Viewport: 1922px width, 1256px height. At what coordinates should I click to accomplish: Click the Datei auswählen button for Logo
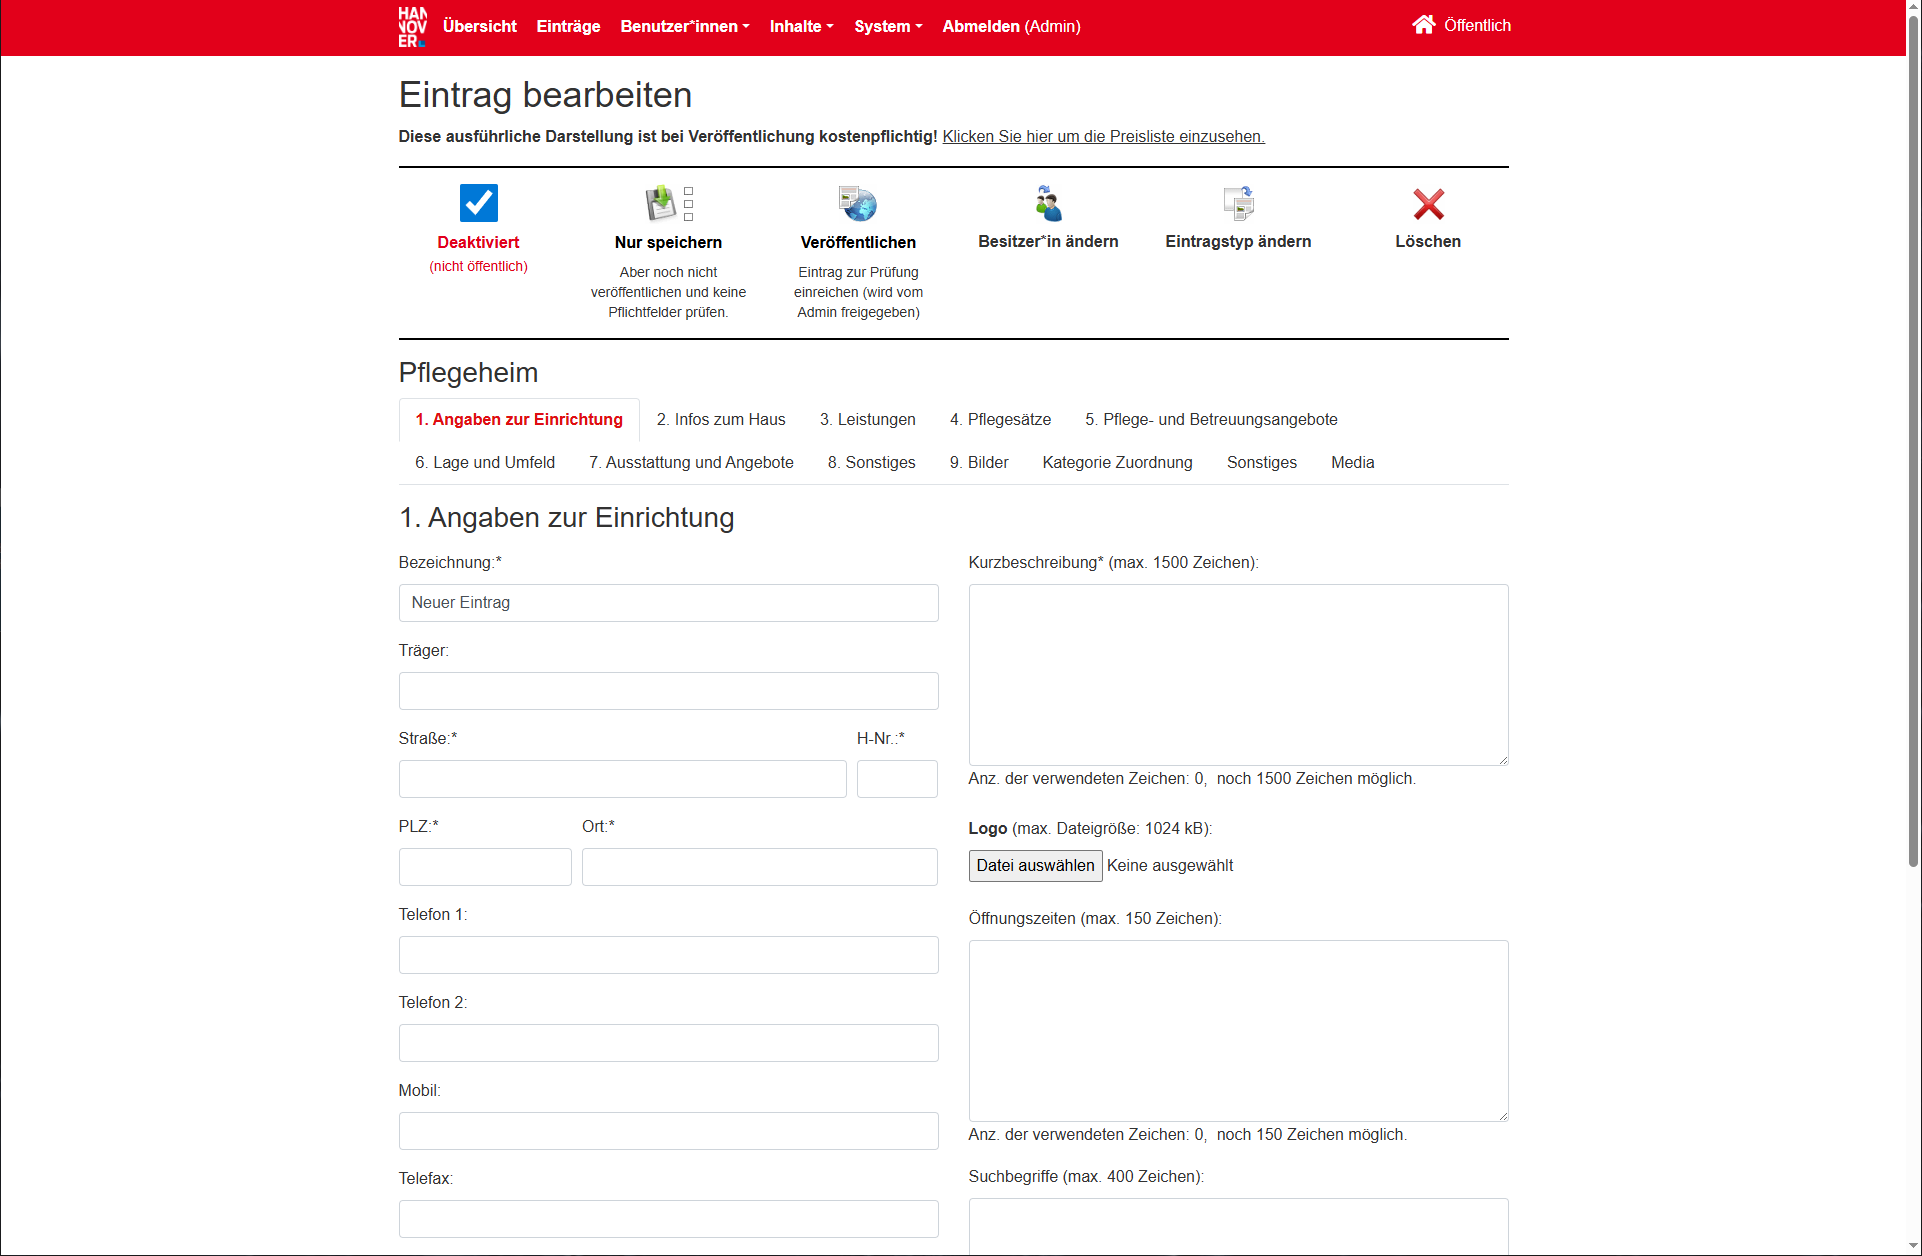[1035, 866]
